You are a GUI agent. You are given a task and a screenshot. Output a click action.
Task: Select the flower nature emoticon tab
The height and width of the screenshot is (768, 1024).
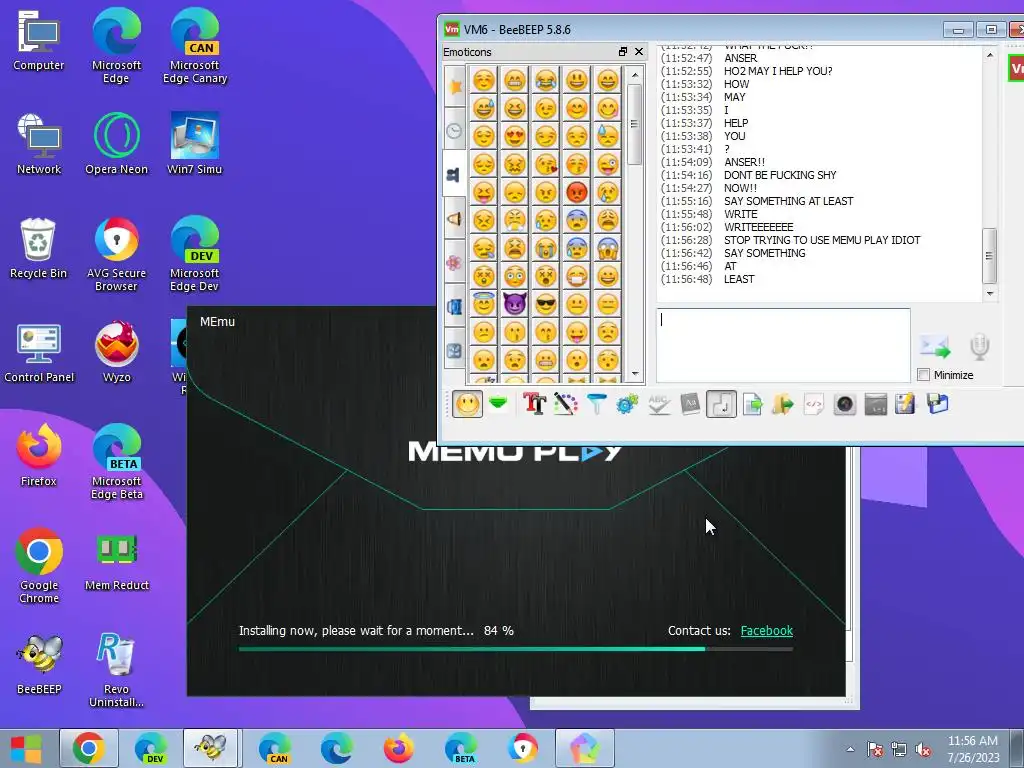[455, 263]
